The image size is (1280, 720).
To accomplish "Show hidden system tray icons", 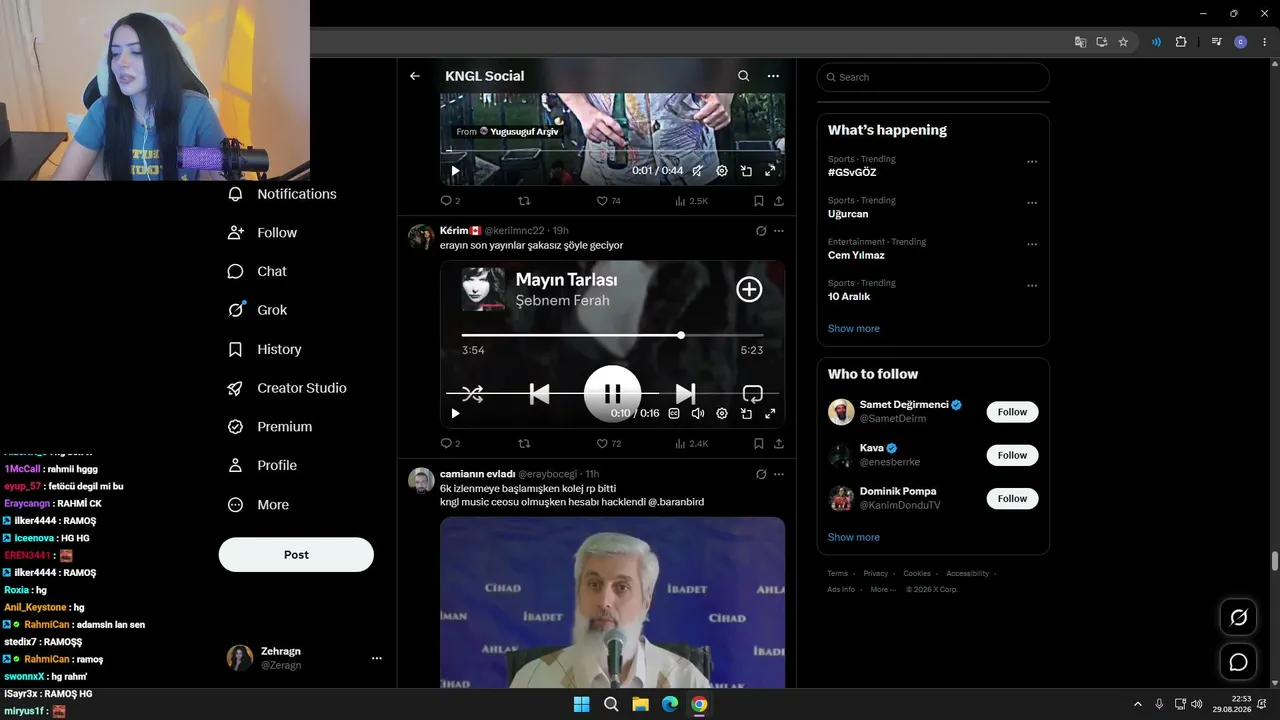I will point(1137,705).
